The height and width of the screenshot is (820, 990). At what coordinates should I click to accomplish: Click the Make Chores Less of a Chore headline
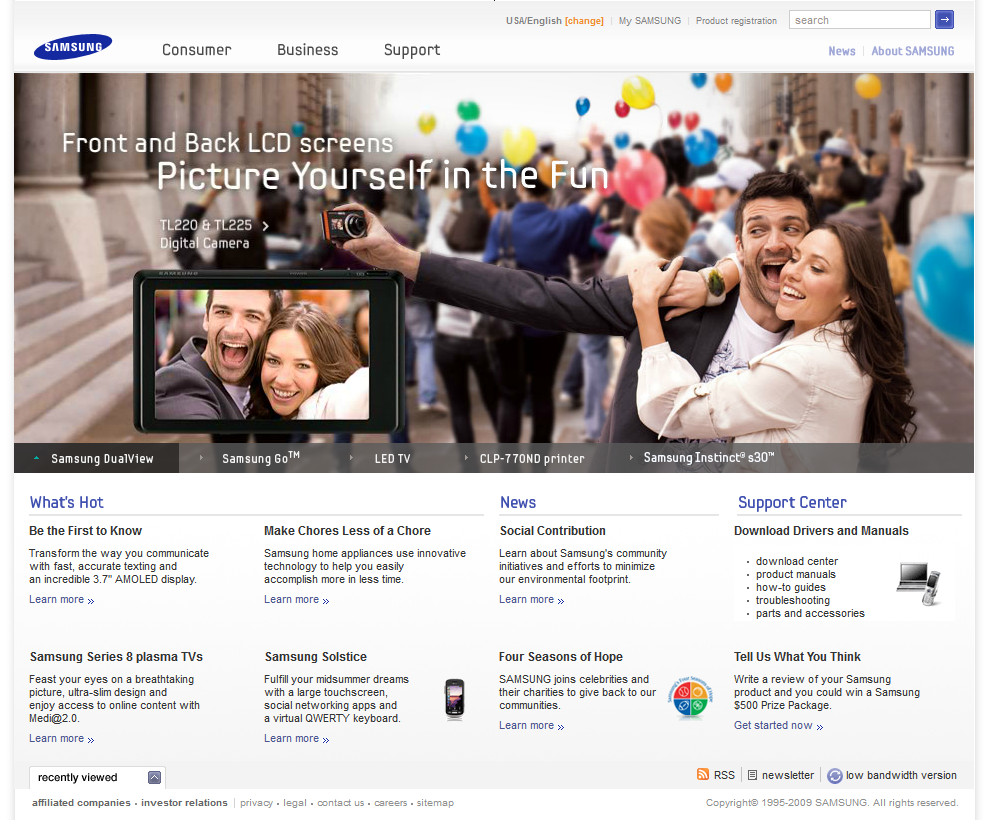coord(347,531)
